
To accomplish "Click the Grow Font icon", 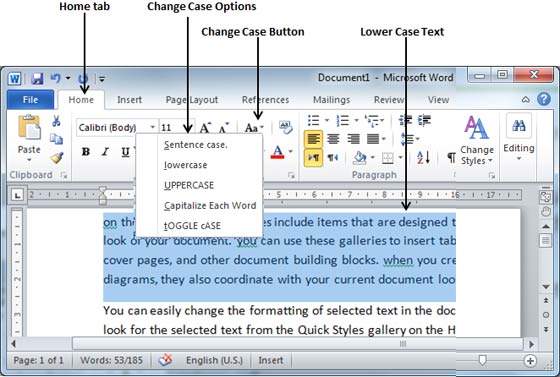I will coord(205,127).
